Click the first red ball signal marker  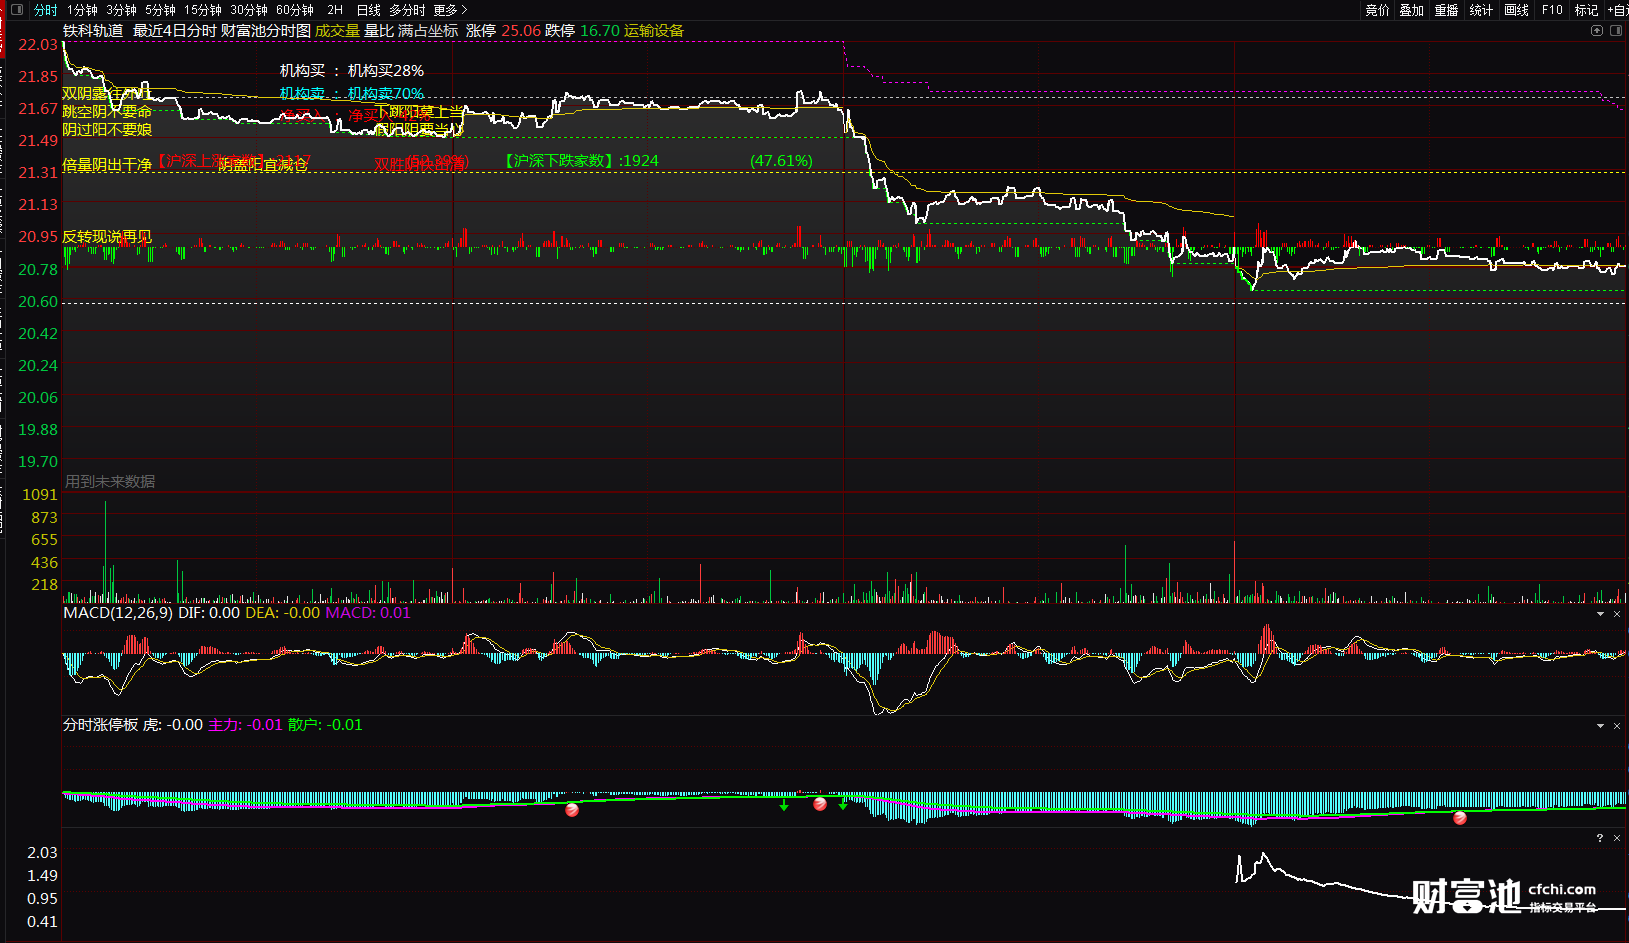pos(572,810)
